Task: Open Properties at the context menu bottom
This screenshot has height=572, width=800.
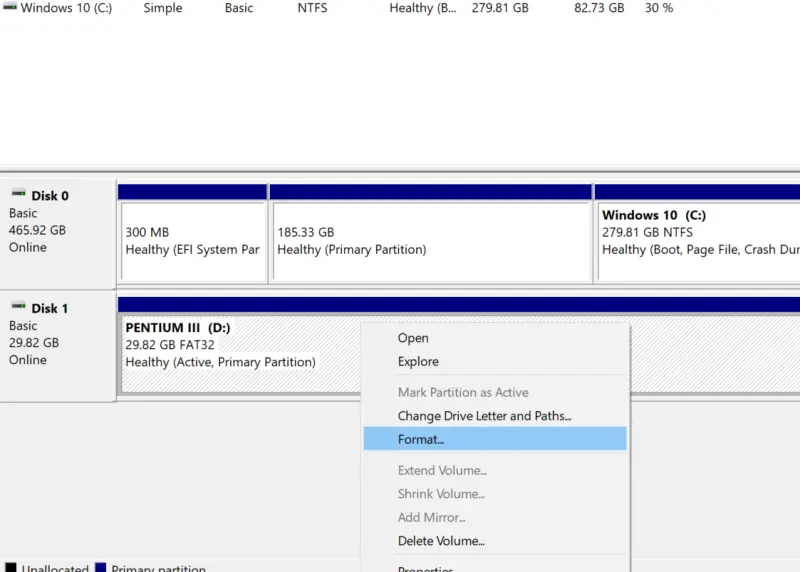Action: pos(495,566)
